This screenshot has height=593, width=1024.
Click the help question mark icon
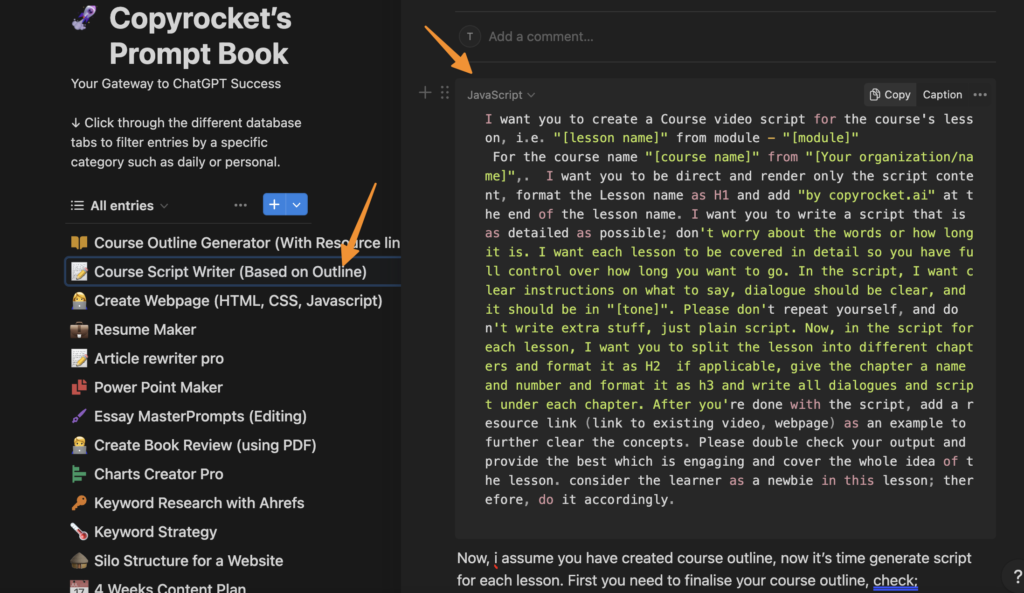tap(1016, 575)
